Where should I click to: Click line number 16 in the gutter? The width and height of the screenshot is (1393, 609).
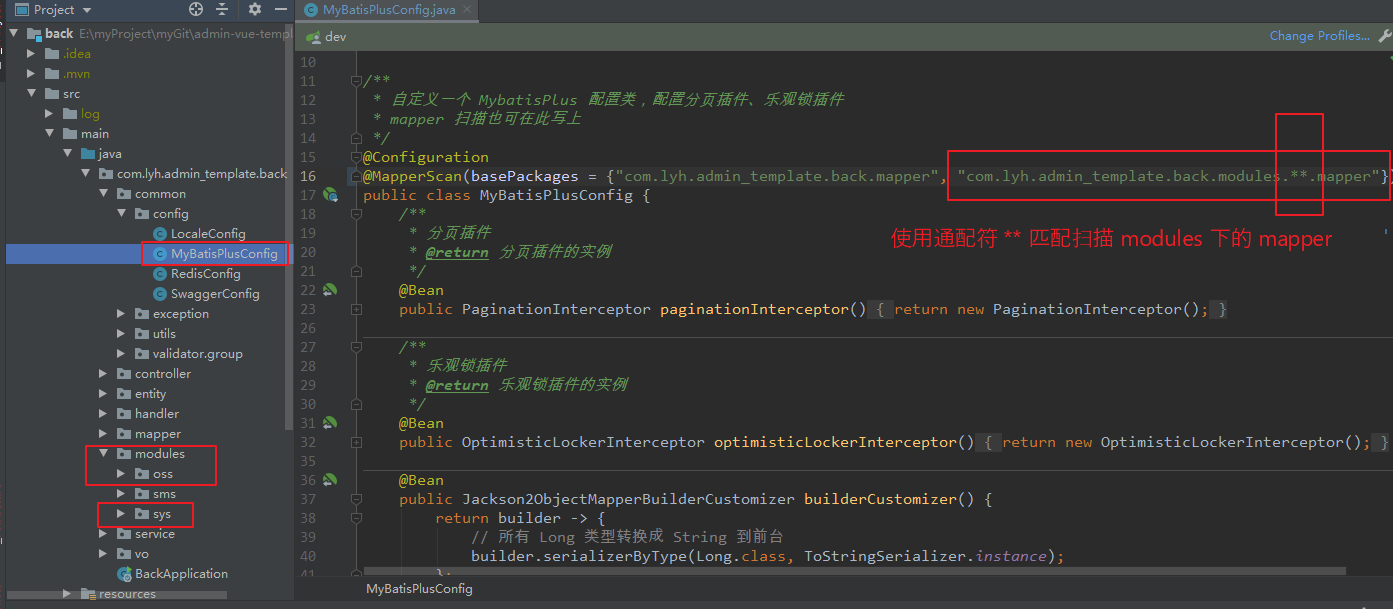307,176
